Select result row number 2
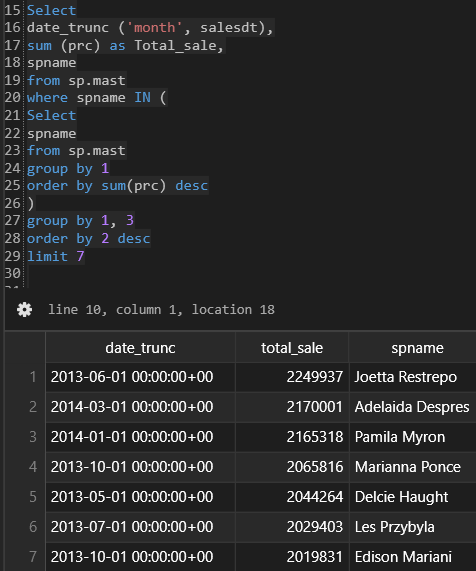Screen dimensions: 476x571 (x=33, y=407)
